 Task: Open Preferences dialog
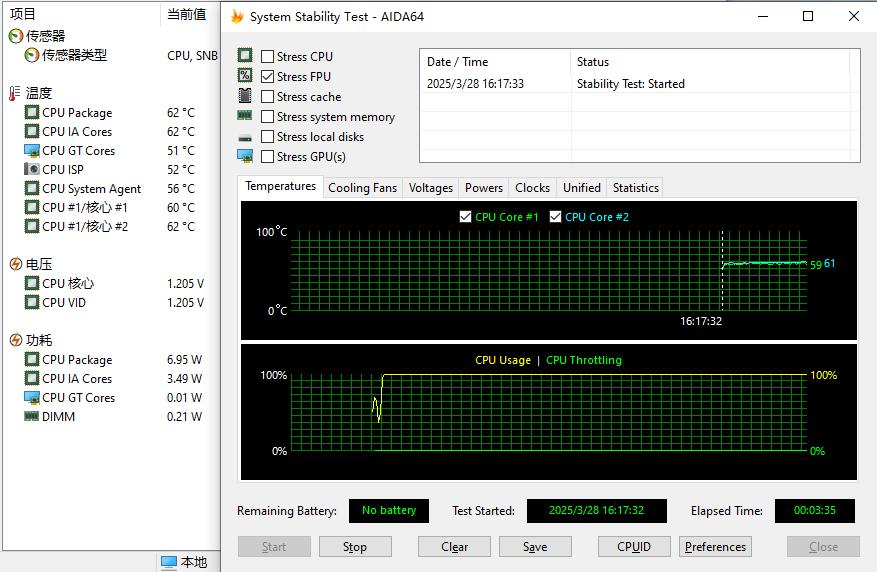pos(715,547)
